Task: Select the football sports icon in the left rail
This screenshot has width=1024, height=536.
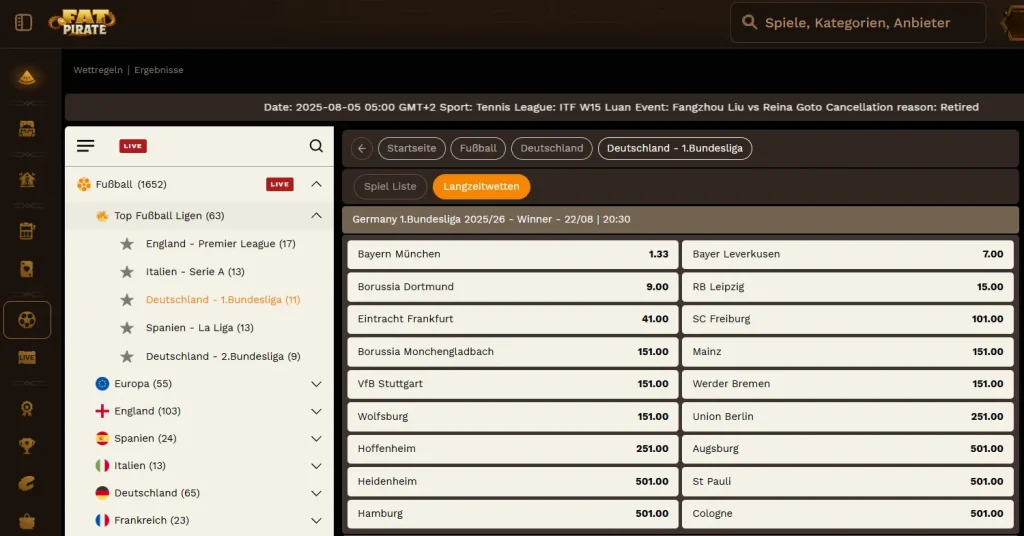Action: (27, 320)
